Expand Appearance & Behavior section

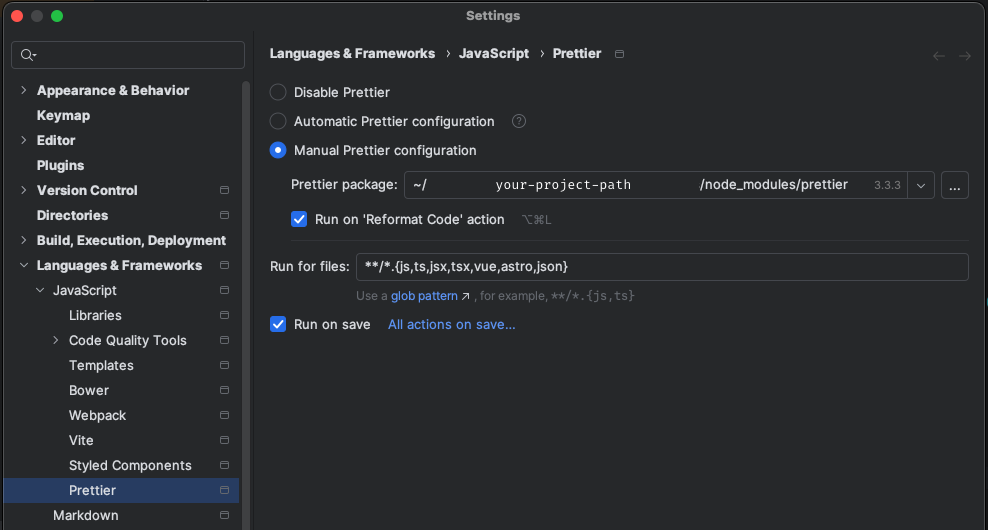tap(24, 90)
